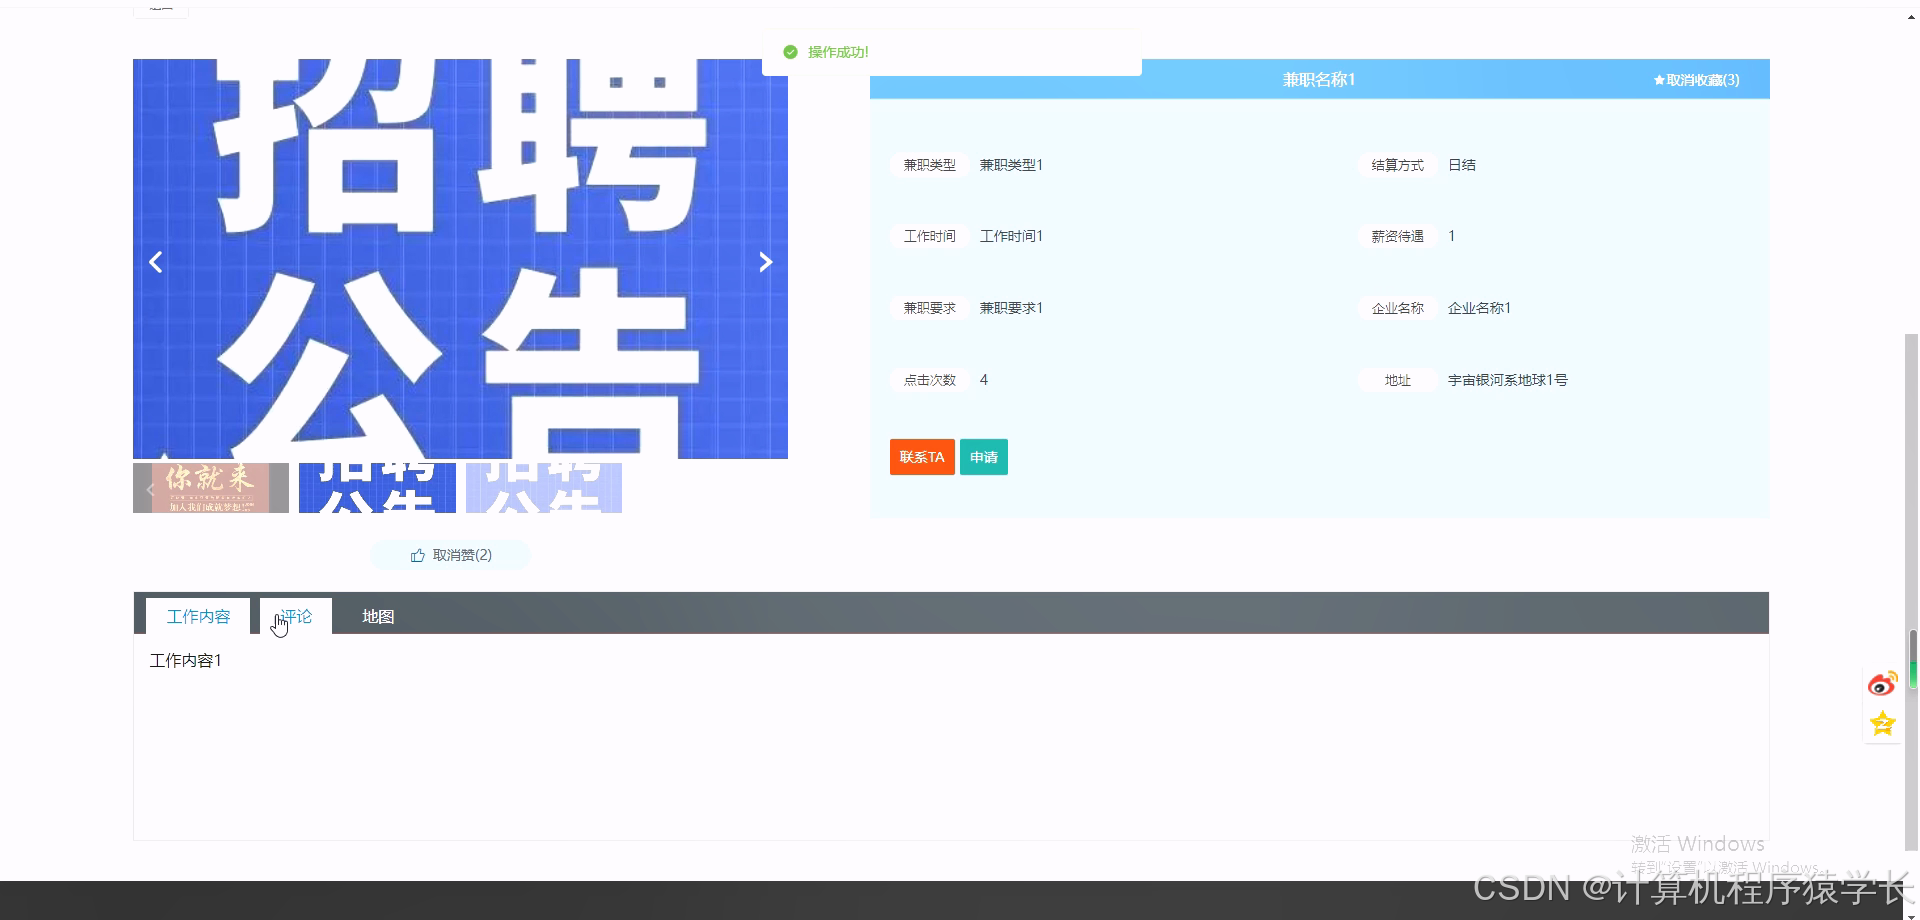This screenshot has height=920, width=1920.
Task: Click the main 招聘公告 banner image
Action: click(x=460, y=260)
